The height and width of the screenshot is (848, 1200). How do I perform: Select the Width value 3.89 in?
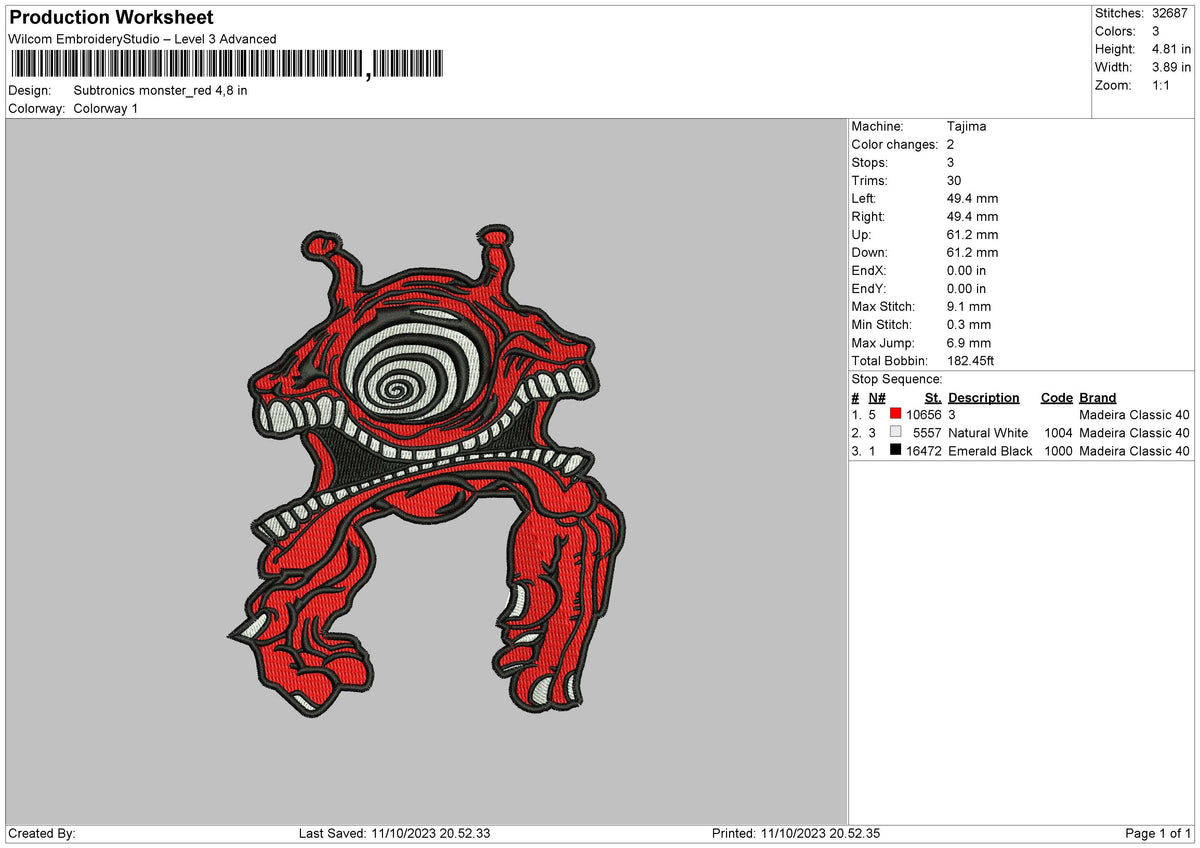click(1171, 67)
